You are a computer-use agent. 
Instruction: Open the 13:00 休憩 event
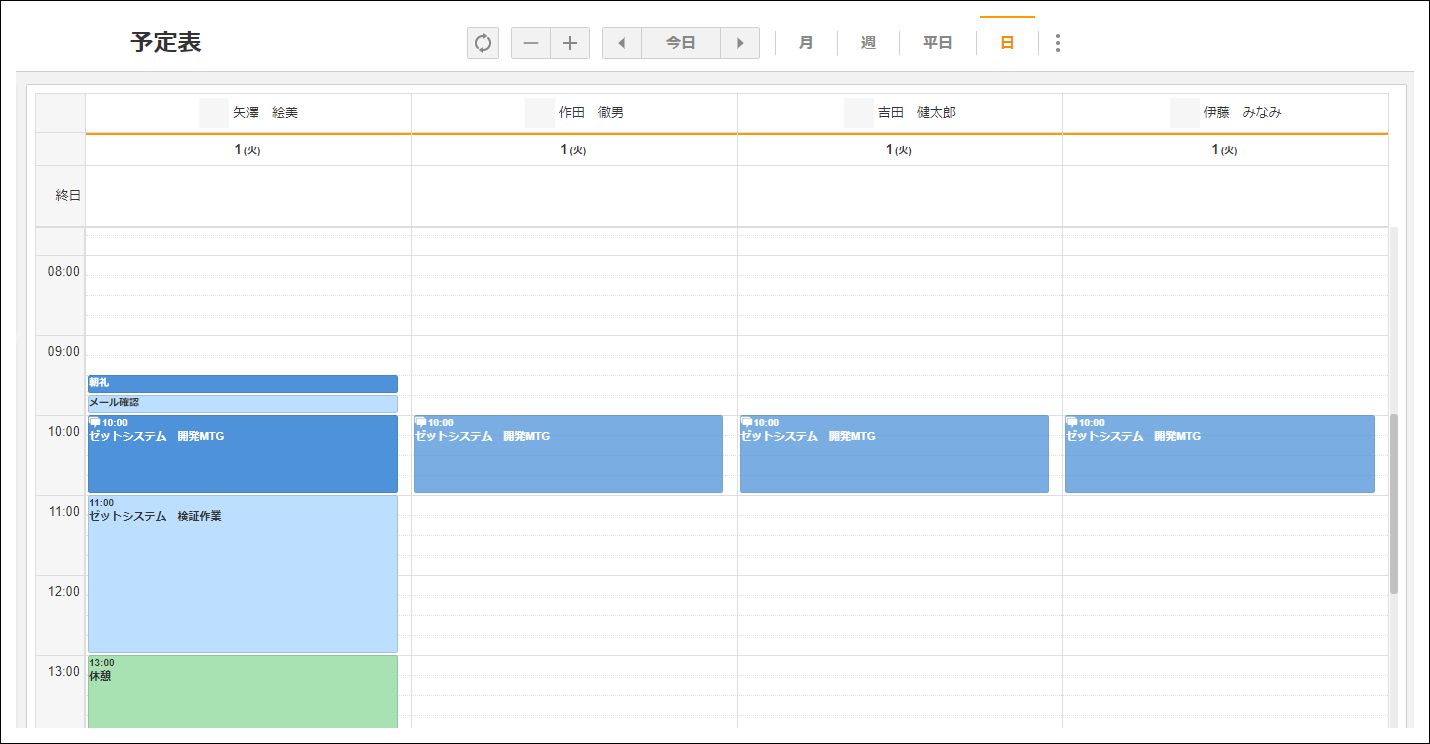pyautogui.click(x=243, y=692)
